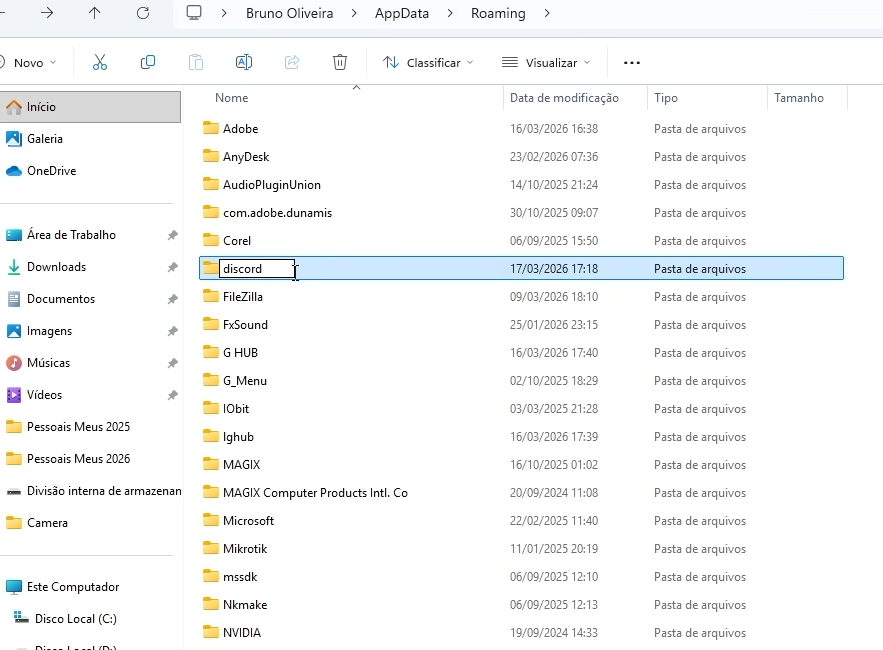Select the Nkmake folder name
This screenshot has width=883, height=650.
tap(245, 605)
